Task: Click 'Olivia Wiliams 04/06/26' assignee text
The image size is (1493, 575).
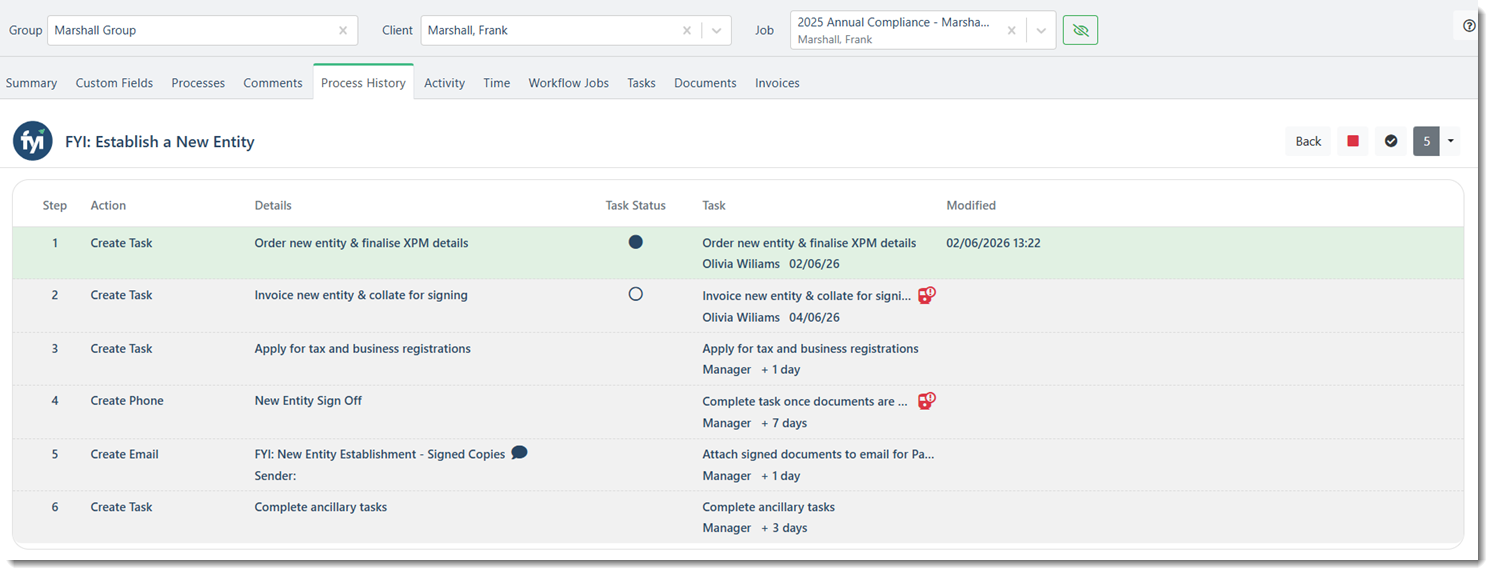Action: pyautogui.click(x=771, y=317)
